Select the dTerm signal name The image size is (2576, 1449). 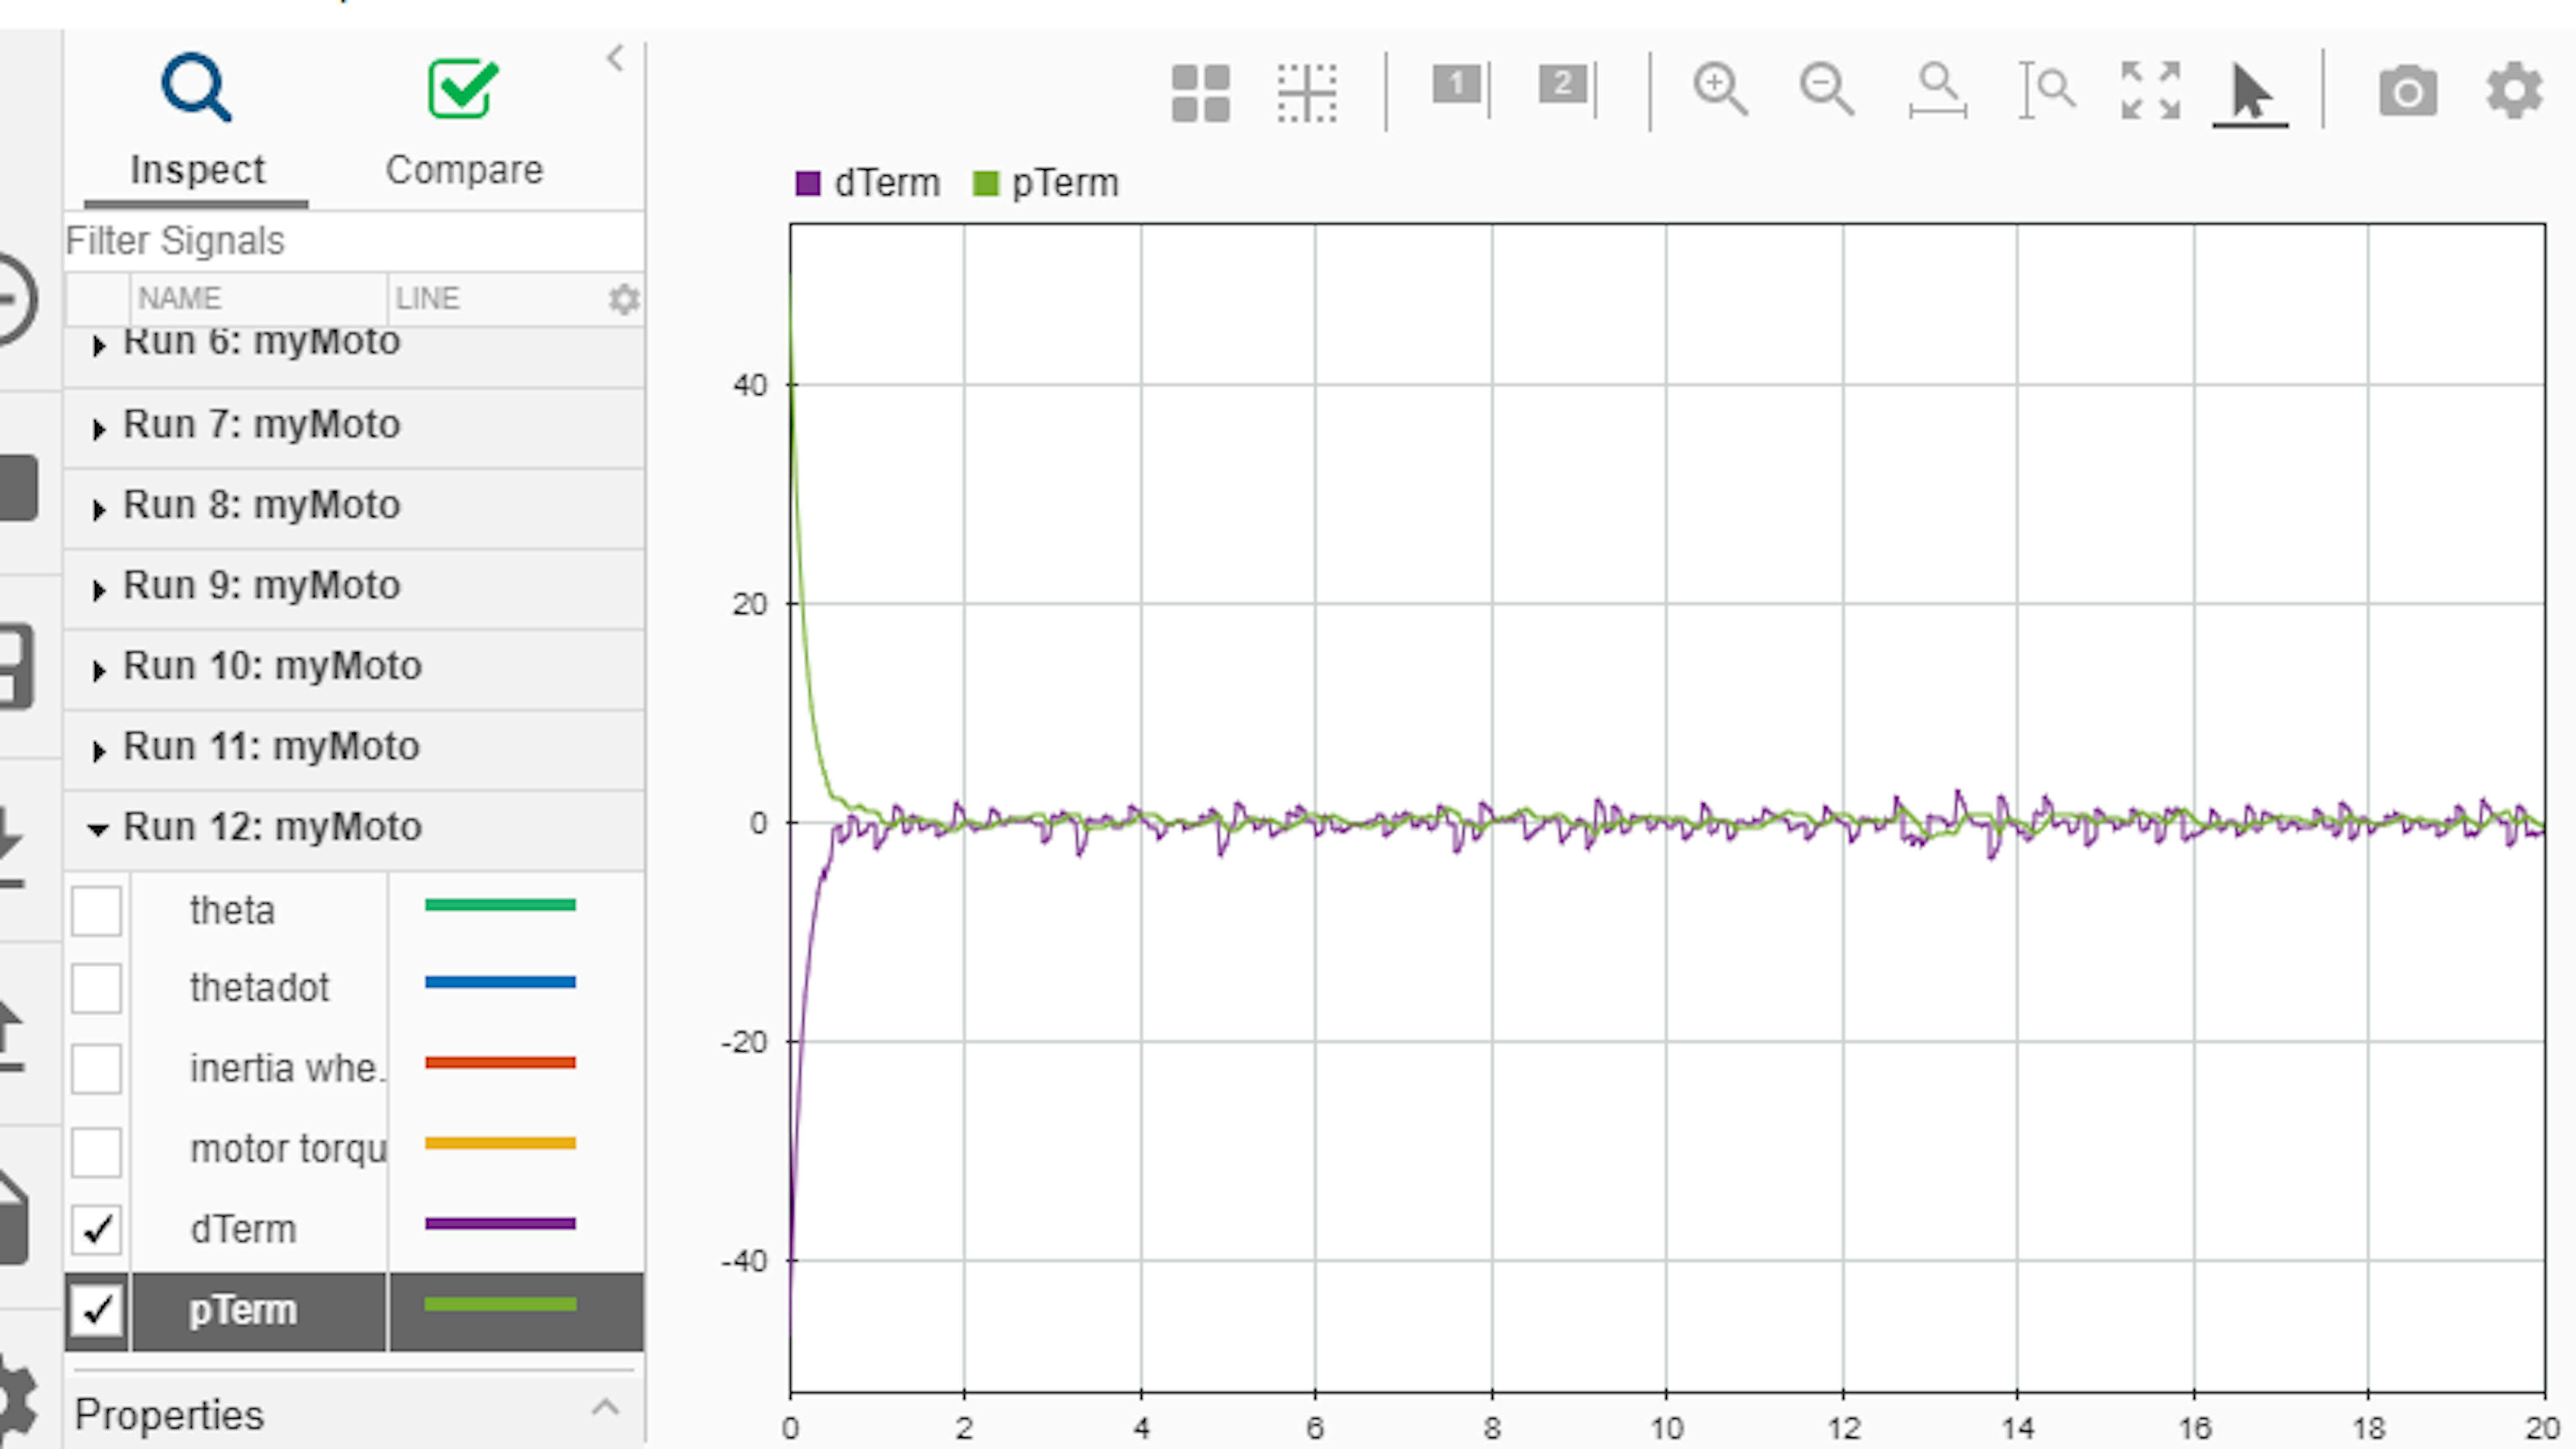tap(243, 1229)
